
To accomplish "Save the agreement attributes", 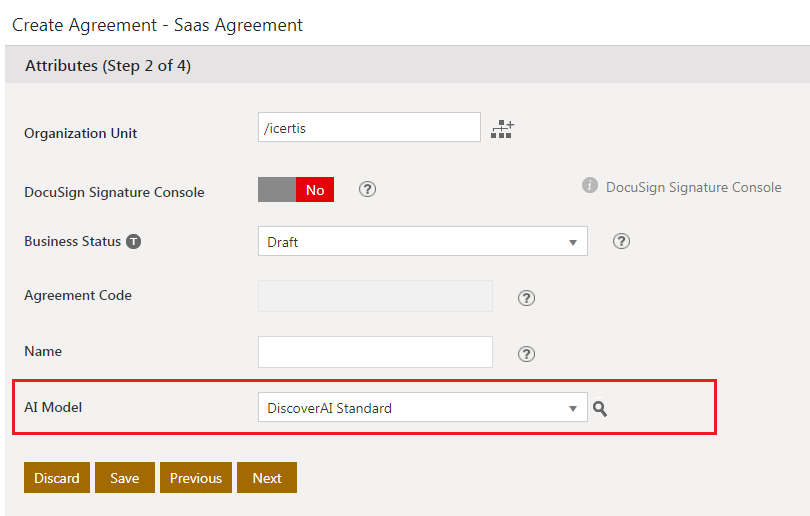I will (x=125, y=478).
